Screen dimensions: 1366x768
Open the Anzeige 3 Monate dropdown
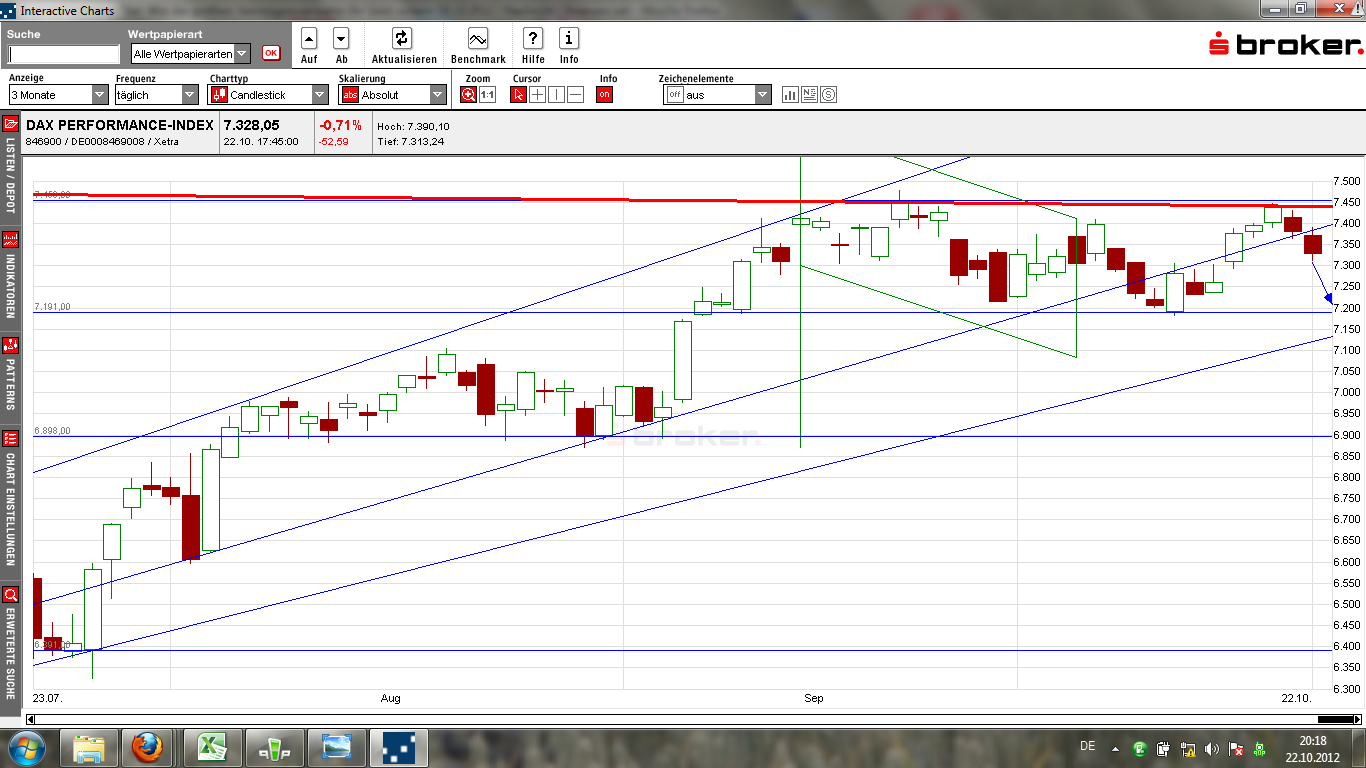[58, 95]
